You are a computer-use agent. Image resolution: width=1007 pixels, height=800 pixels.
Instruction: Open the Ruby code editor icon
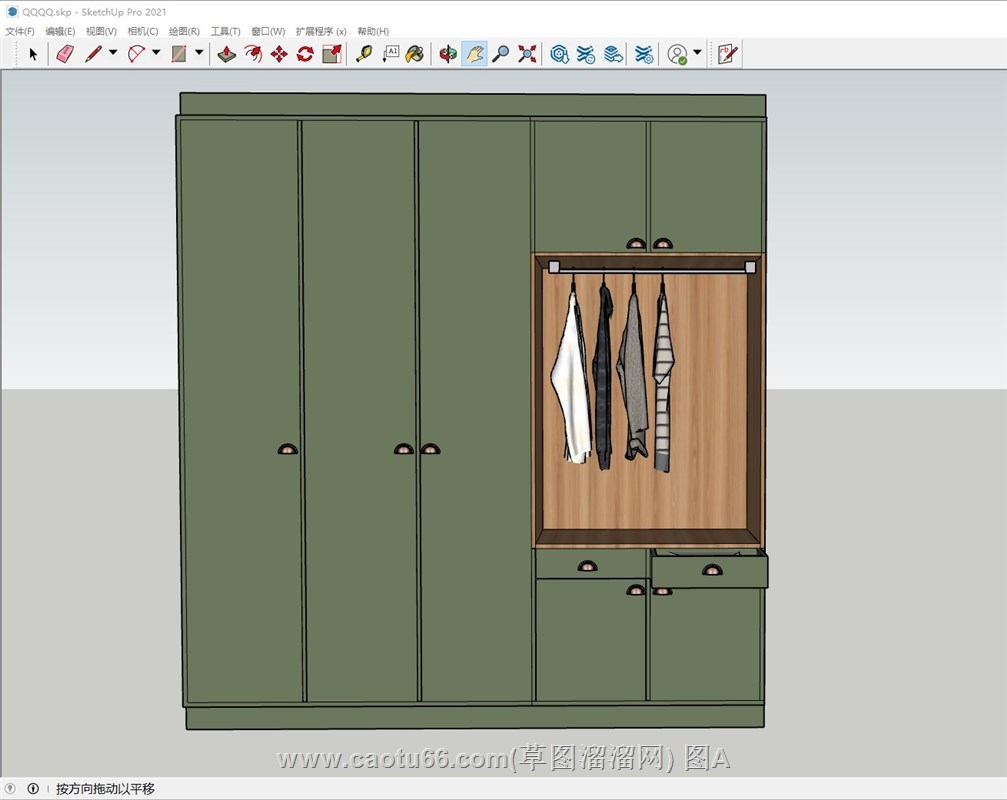click(x=727, y=54)
